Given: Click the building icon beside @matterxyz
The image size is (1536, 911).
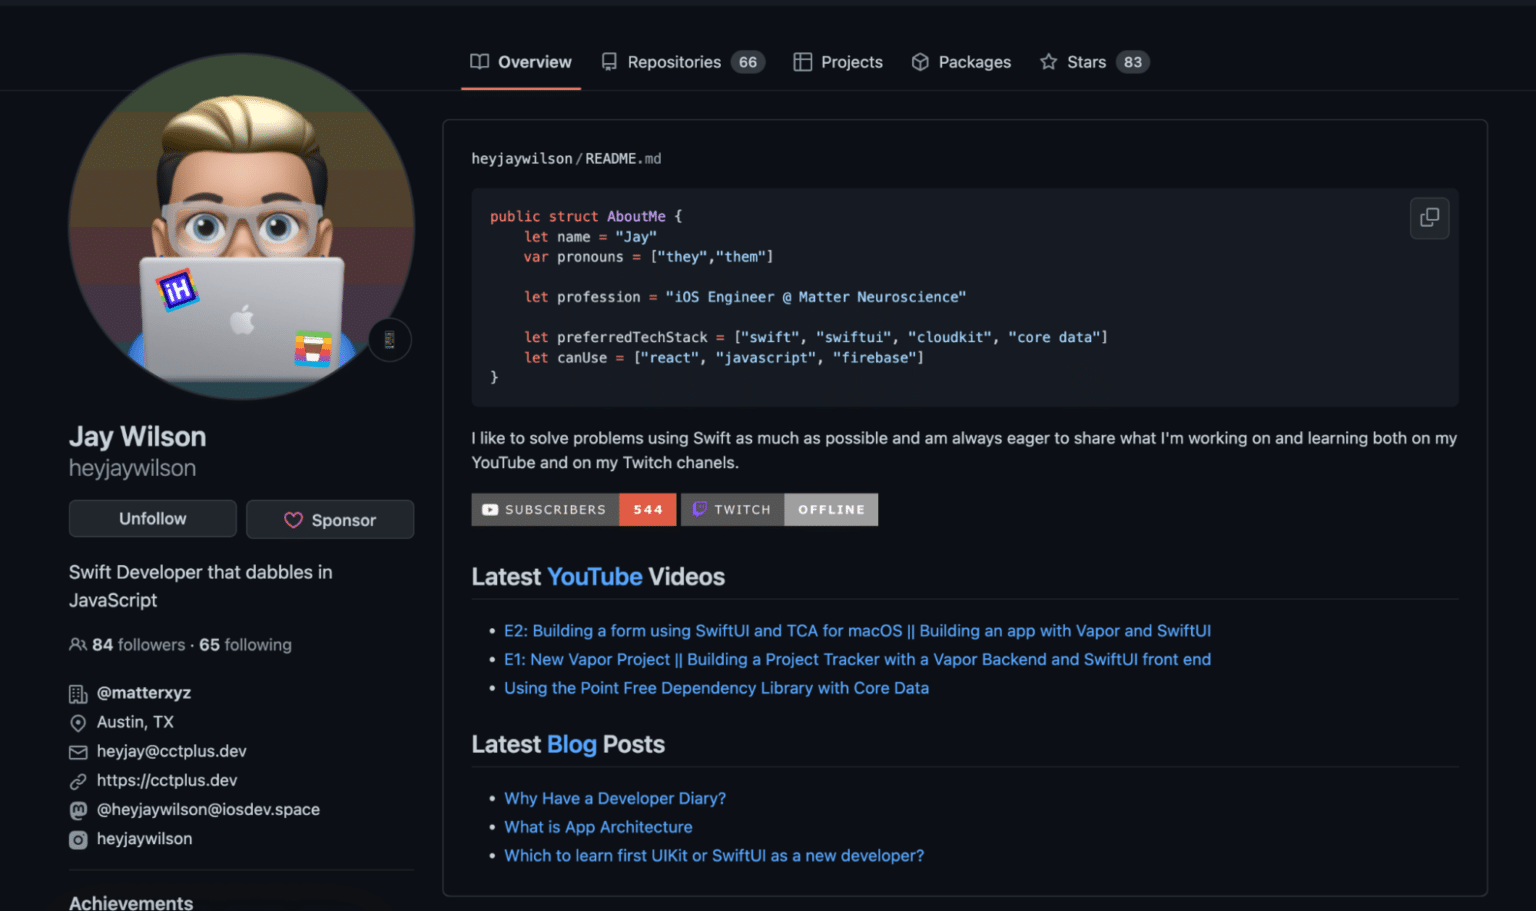Looking at the screenshot, I should [x=78, y=692].
